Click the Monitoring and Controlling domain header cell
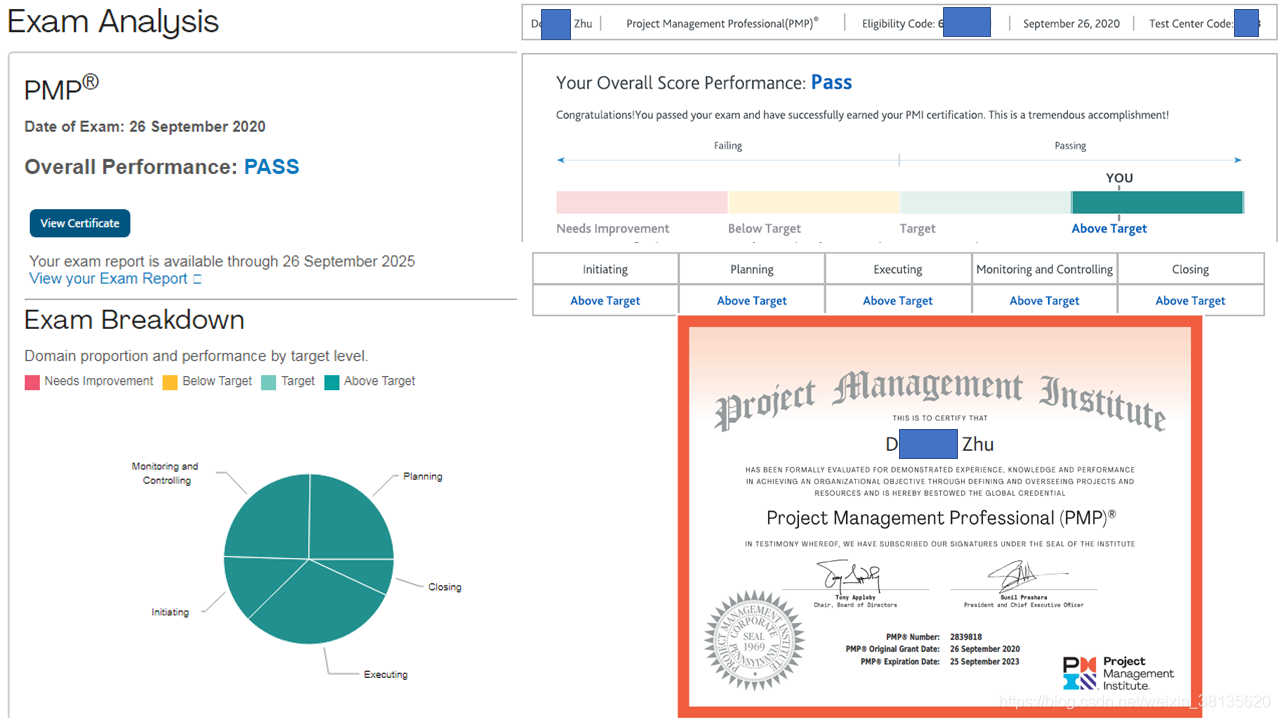This screenshot has height=720, width=1280. tap(1044, 269)
